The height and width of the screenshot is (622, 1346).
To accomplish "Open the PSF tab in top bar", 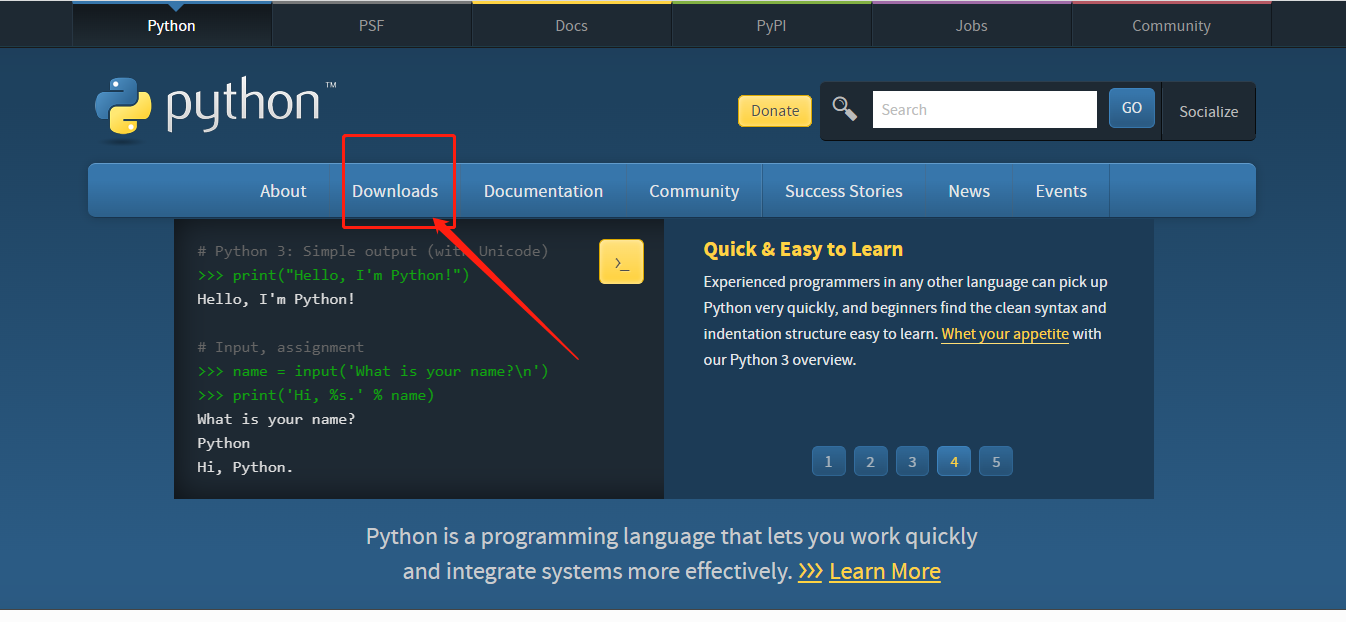I will (x=372, y=25).
